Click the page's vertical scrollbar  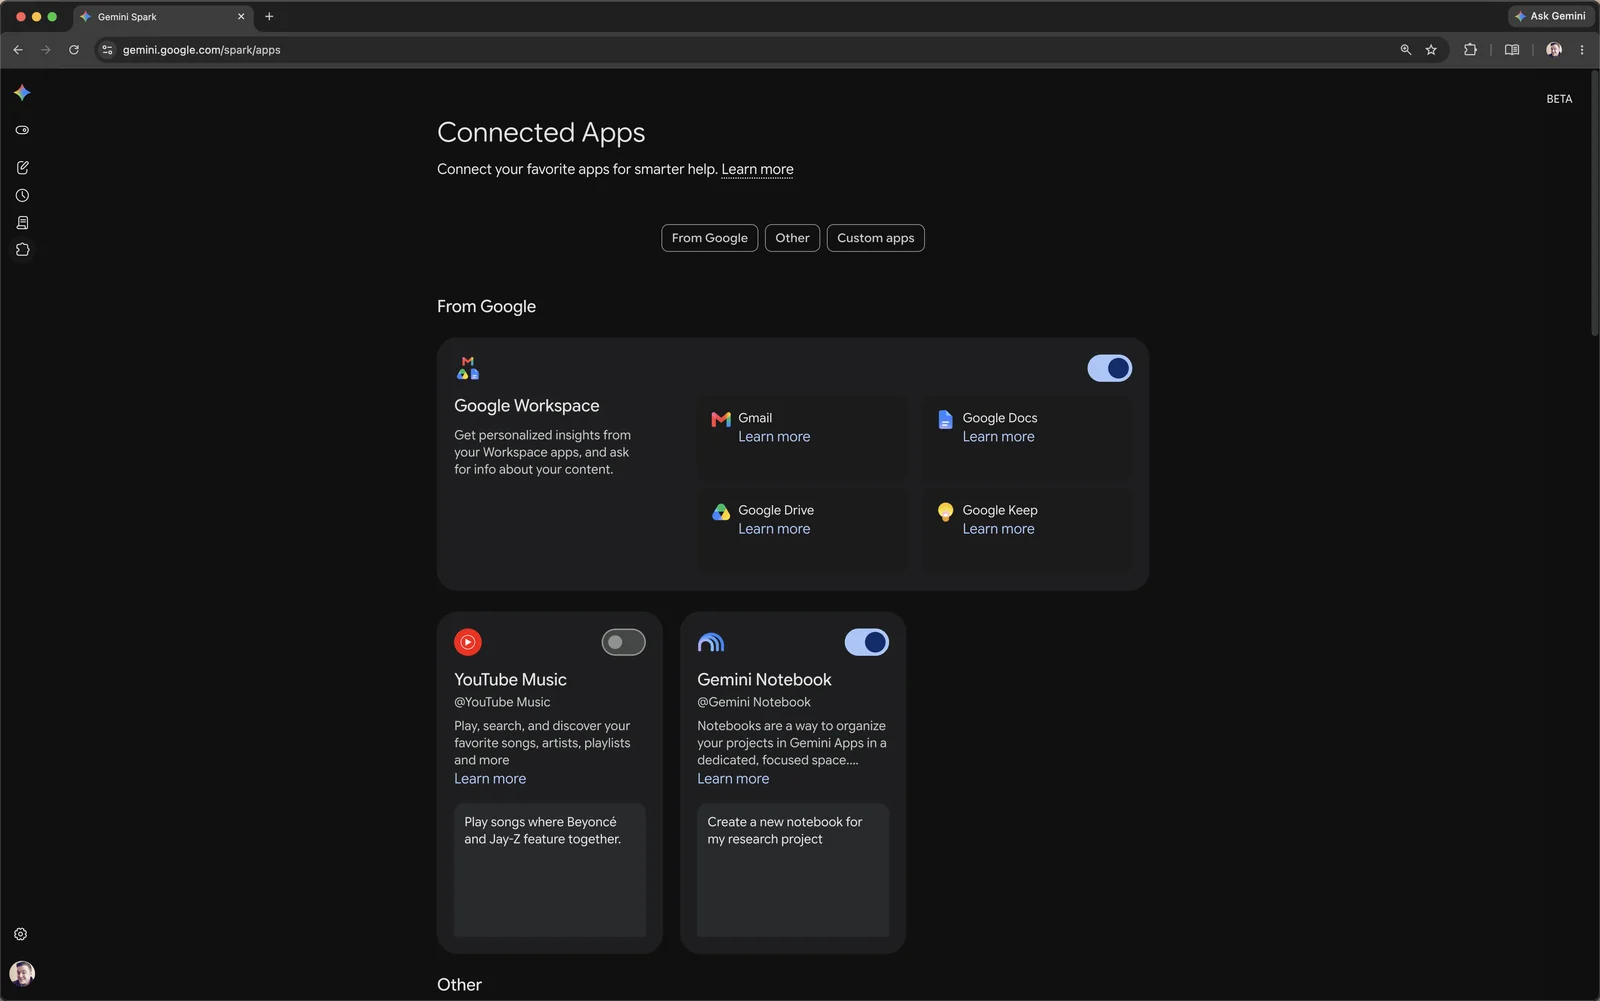pos(1594,203)
